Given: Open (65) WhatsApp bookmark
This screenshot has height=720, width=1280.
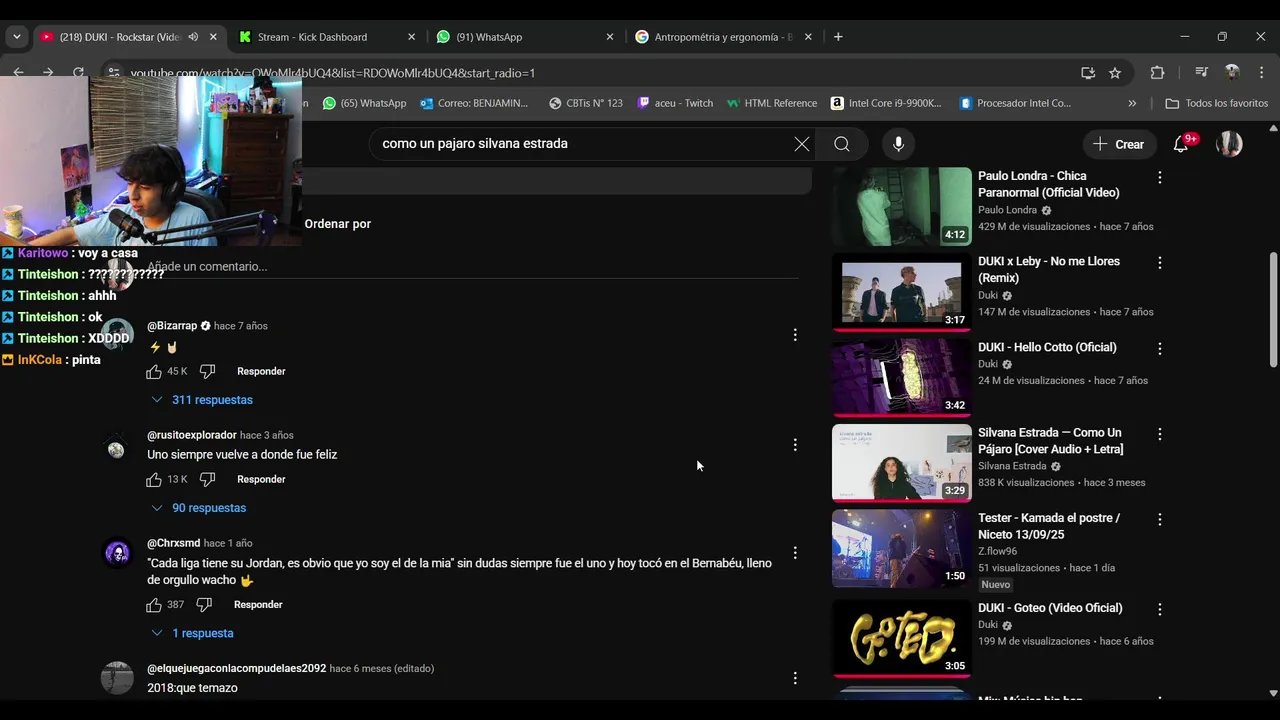Looking at the screenshot, I should coord(364,103).
